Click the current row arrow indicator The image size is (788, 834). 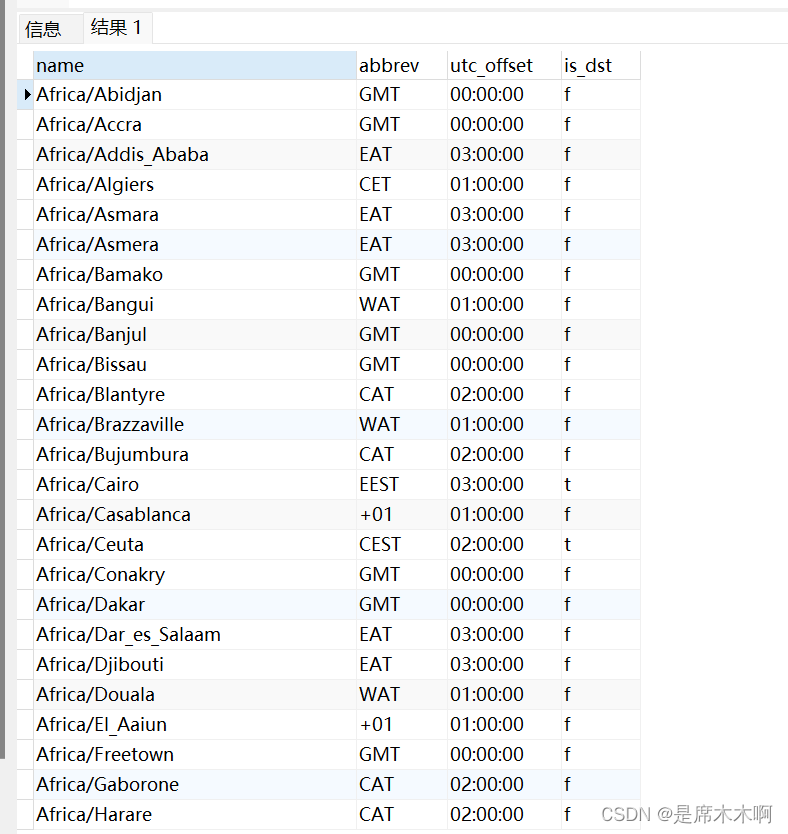click(26, 95)
